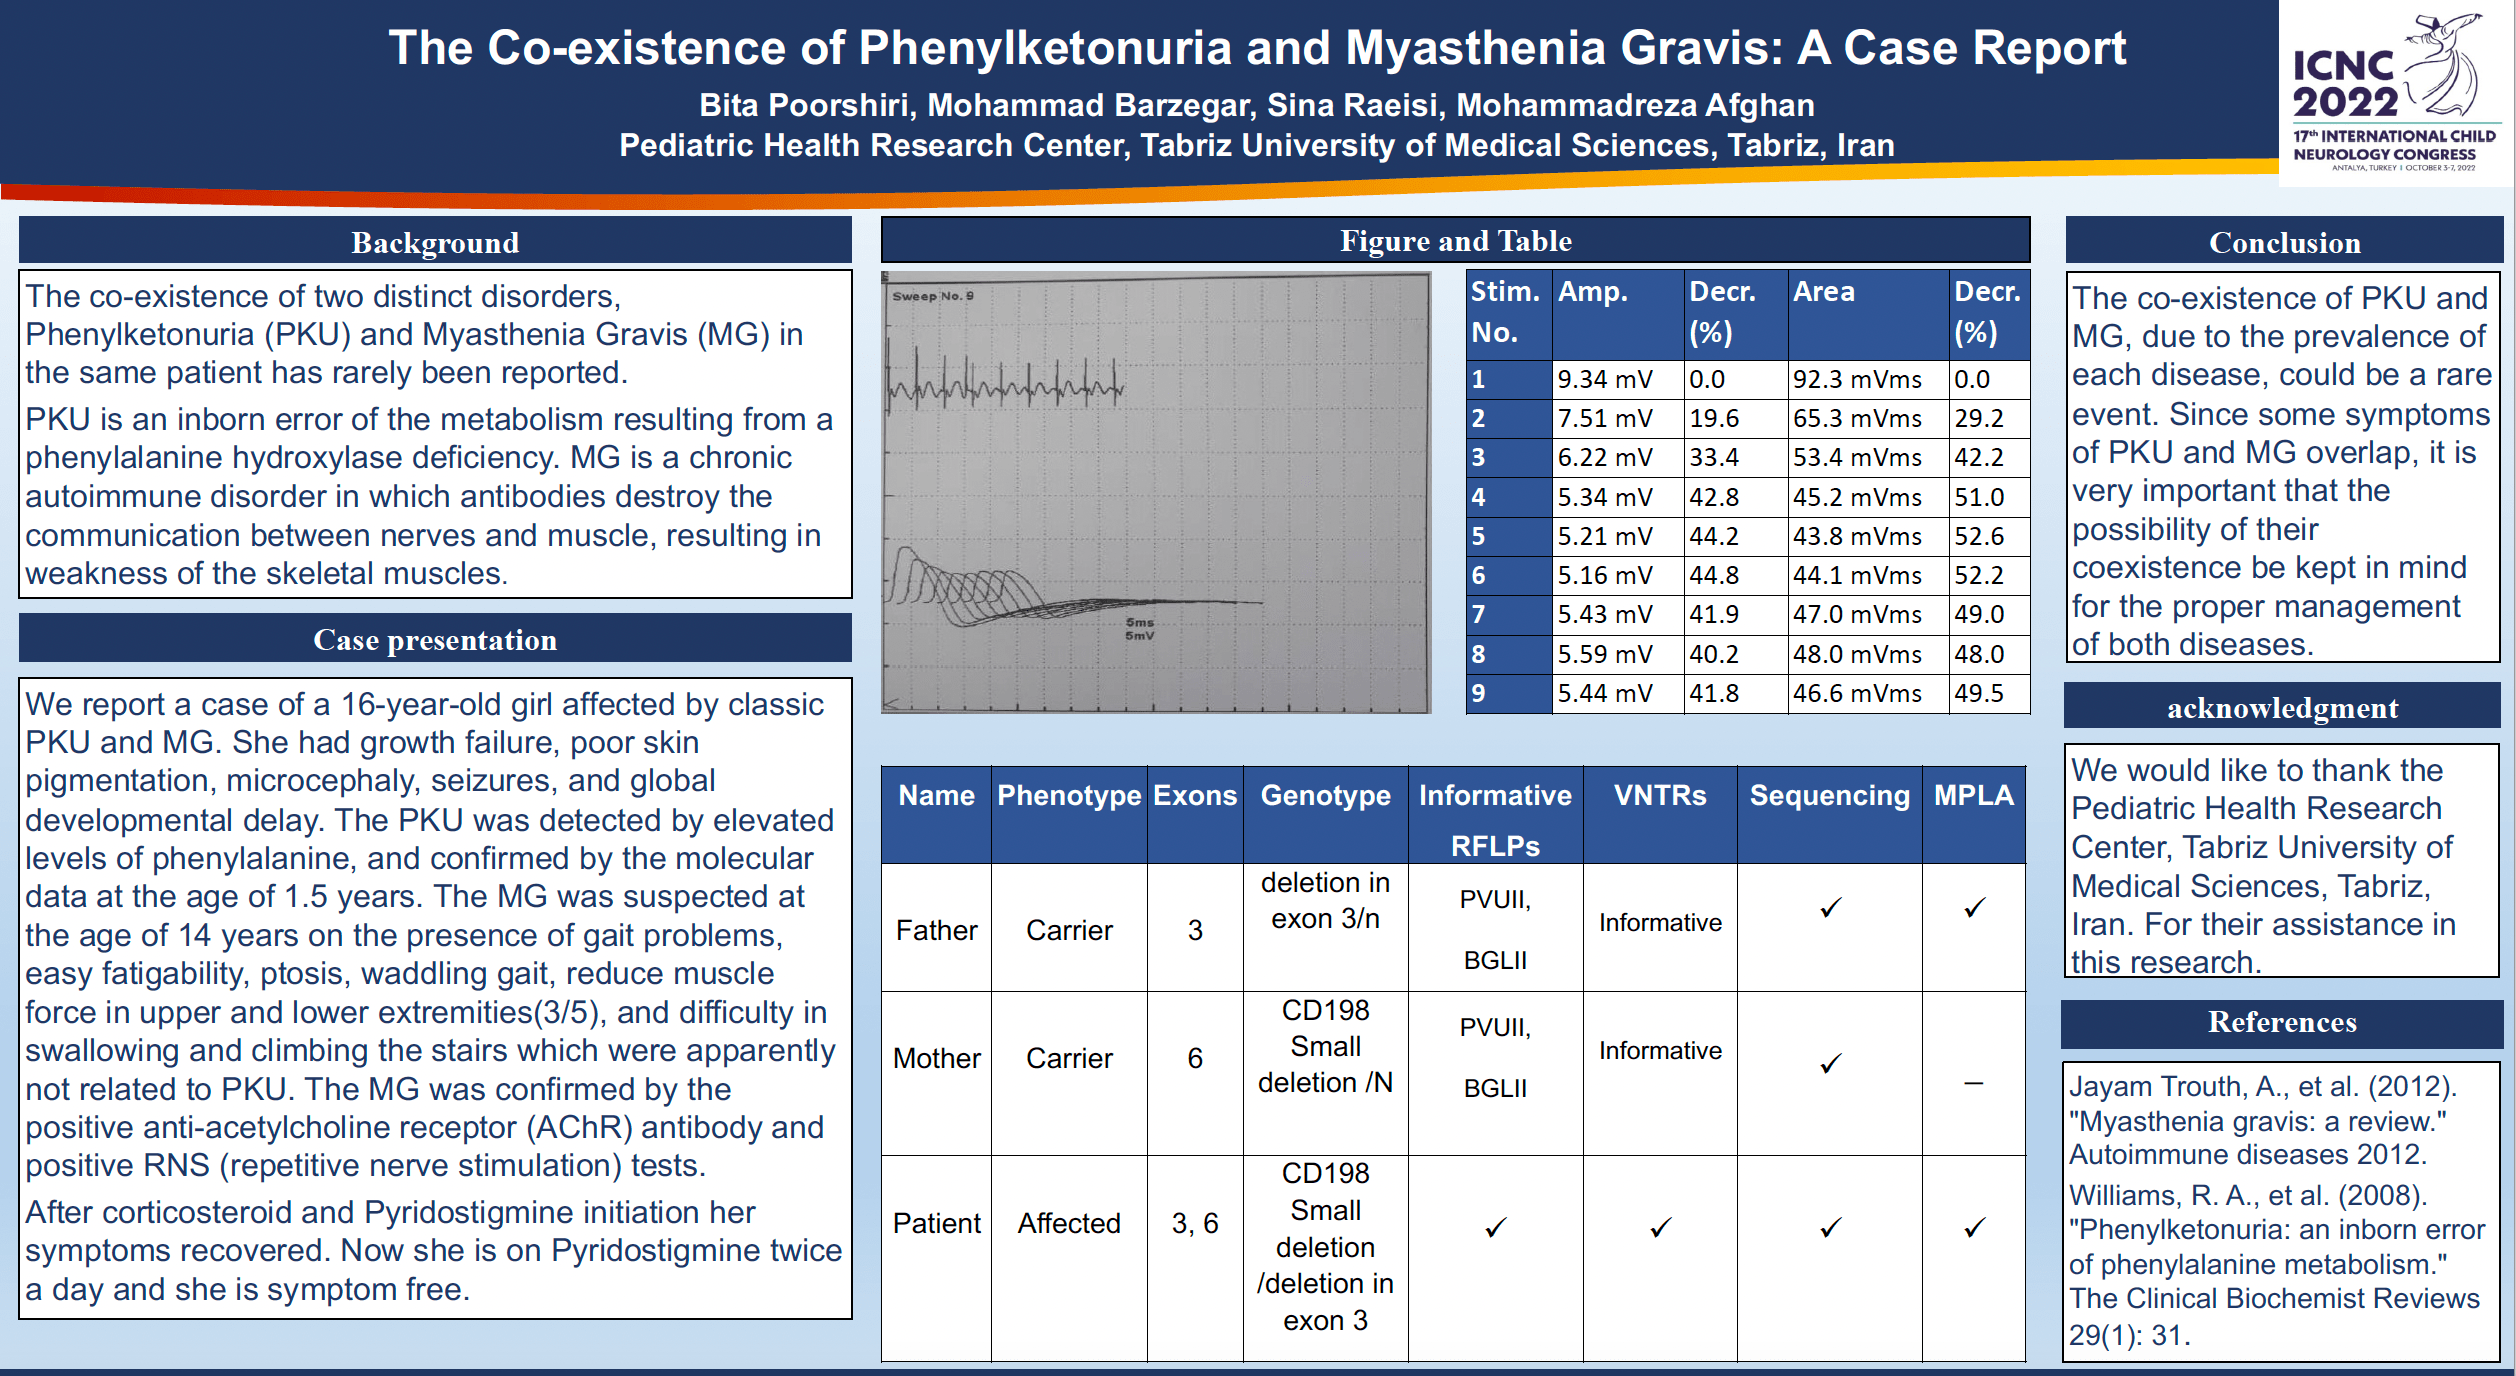Click the 49.5 area decrement cell
Screen dimensions: 2516x1376
pos(1990,693)
